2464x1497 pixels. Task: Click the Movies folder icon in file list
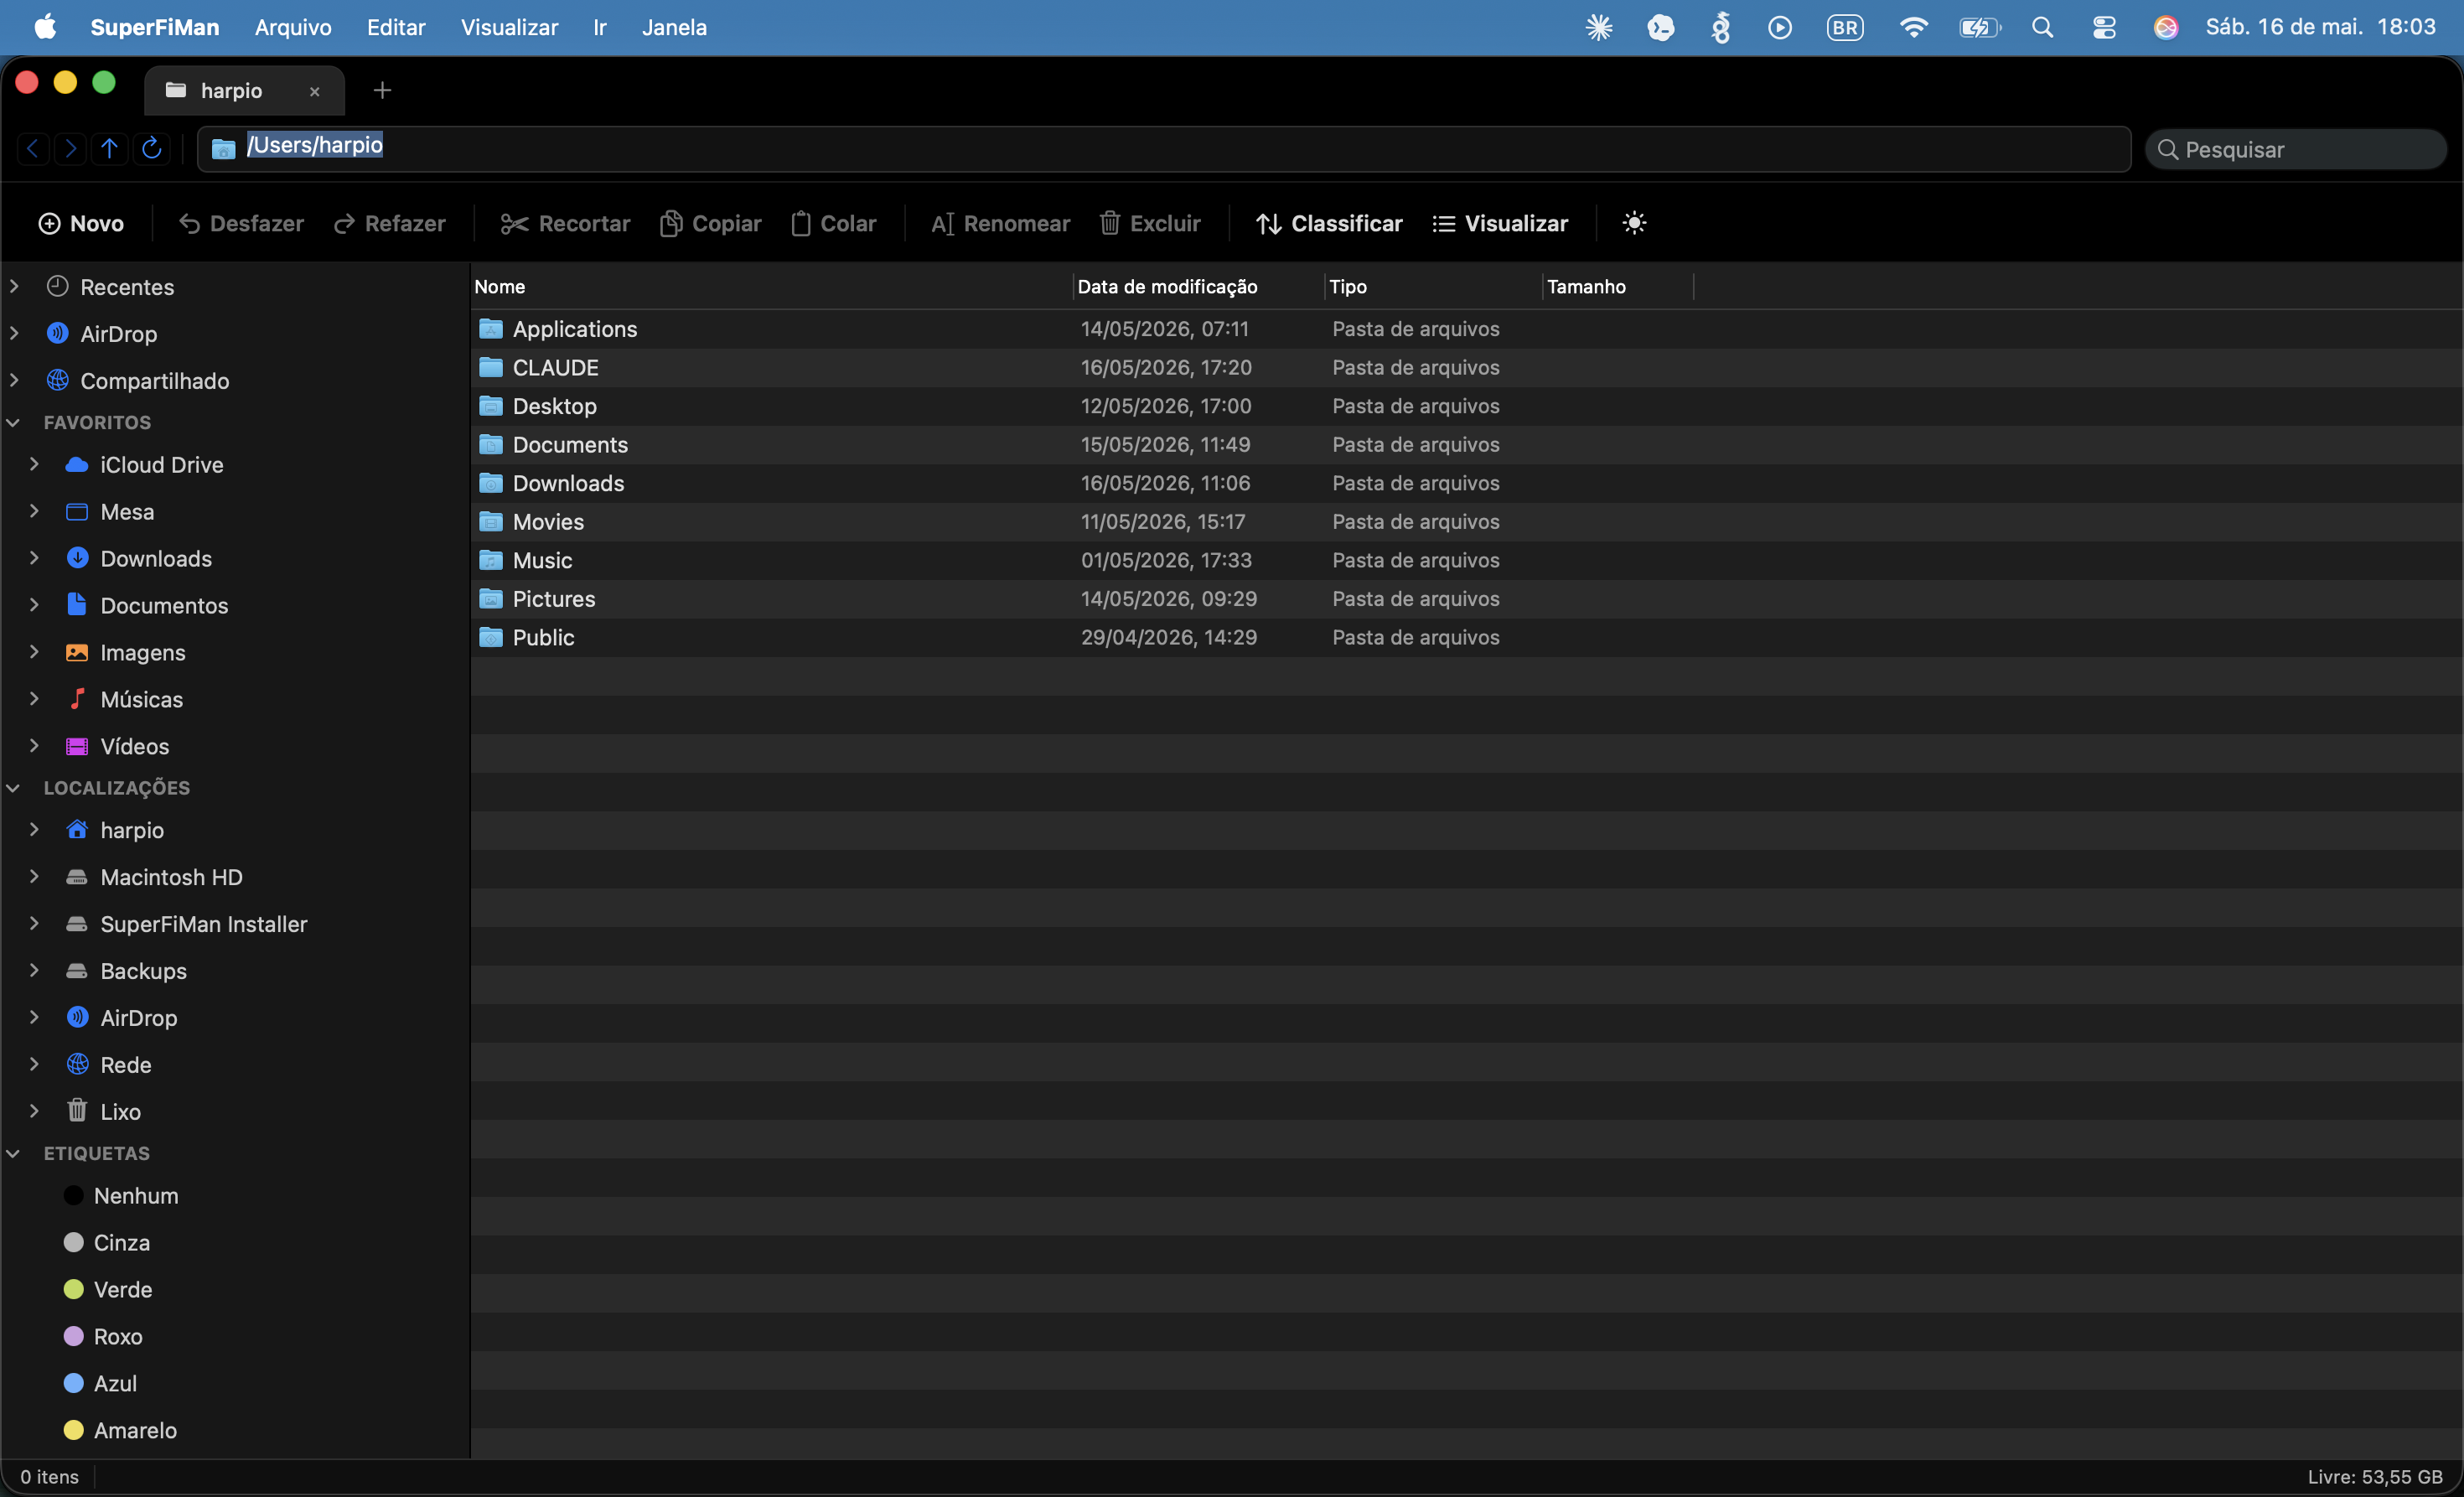[x=491, y=521]
